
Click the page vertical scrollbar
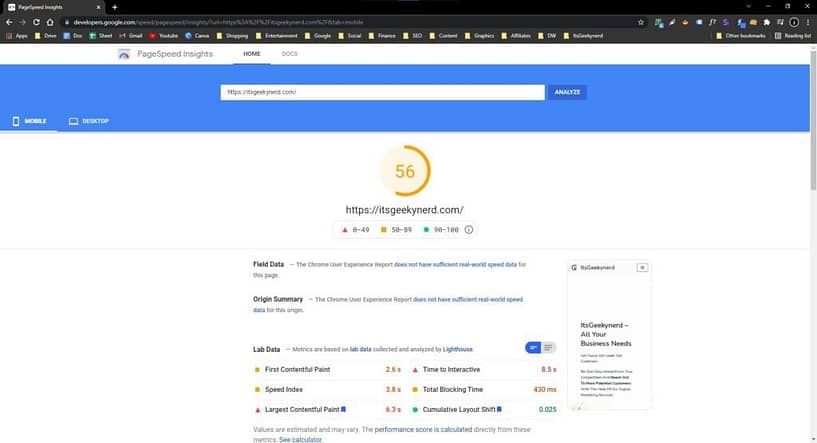[x=813, y=120]
